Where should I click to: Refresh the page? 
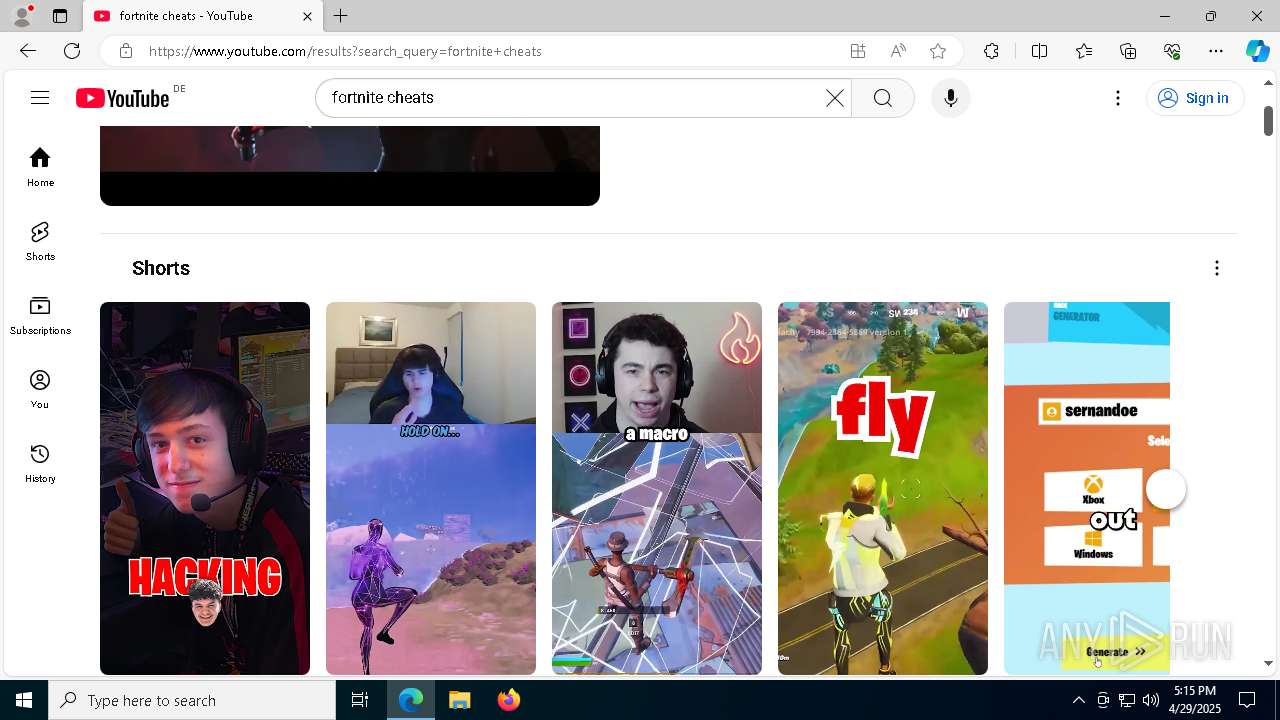72,51
